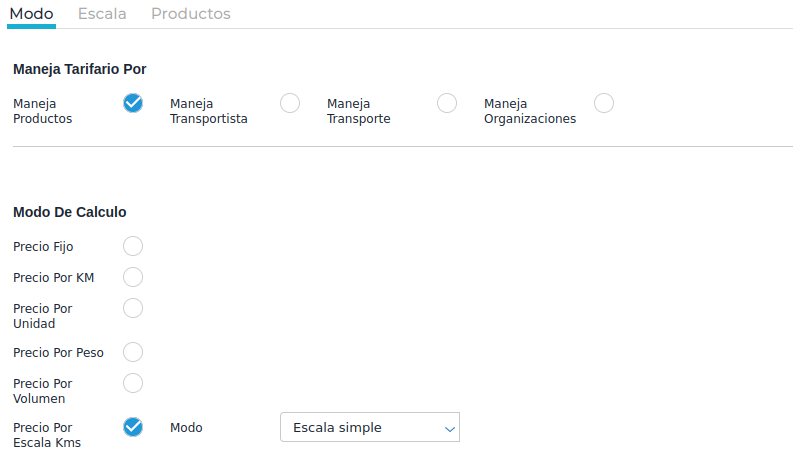Screen dimensions: 793x452
Task: Click the Precio Por Escala Kms label text
Action: click(x=47, y=435)
